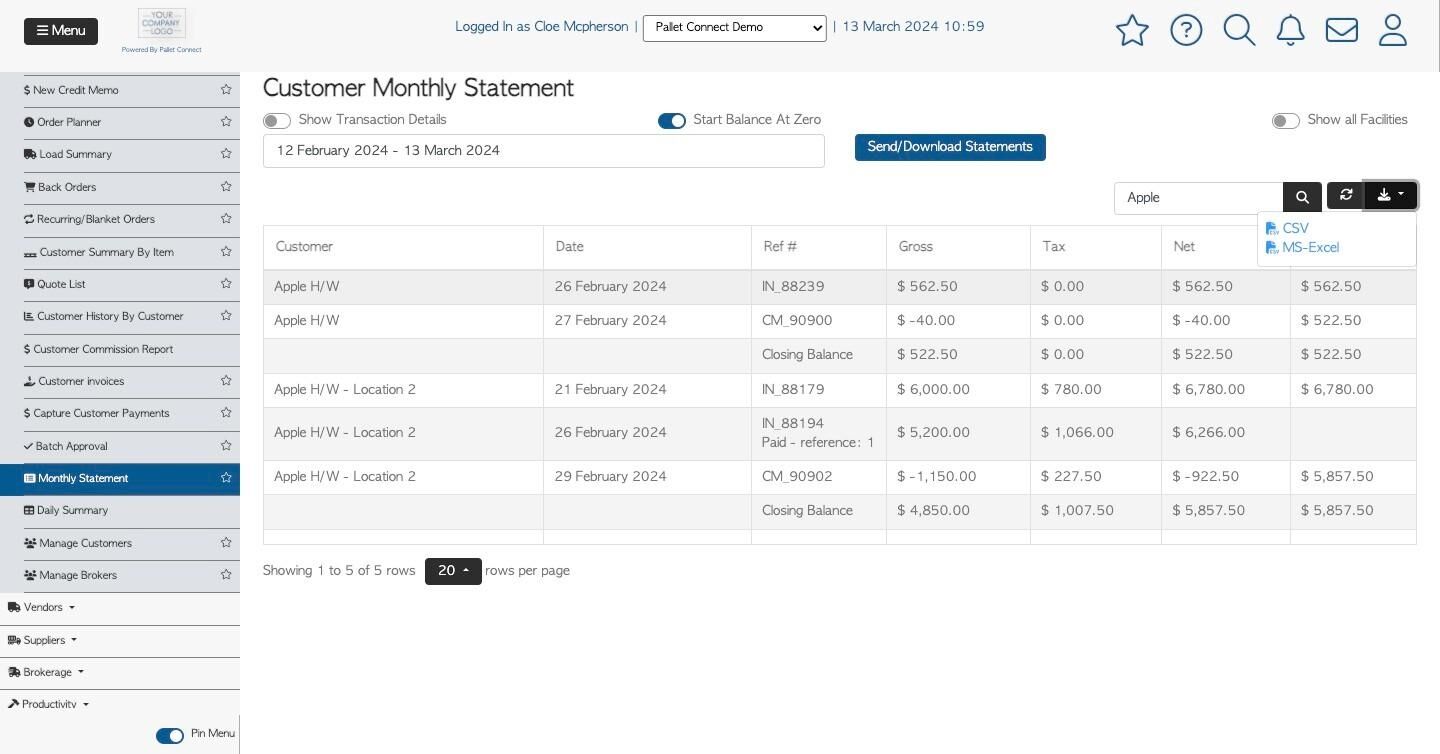
Task: Click the Menu button
Action: [x=61, y=31]
